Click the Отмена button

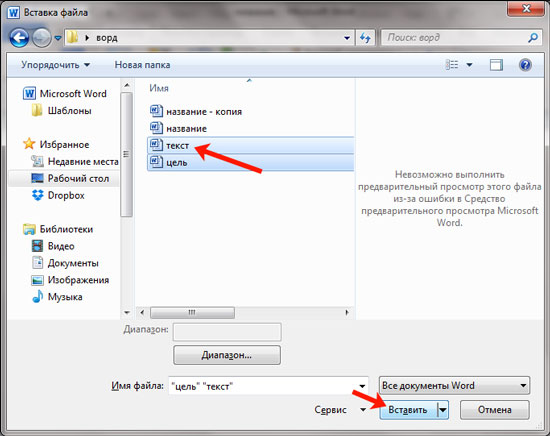click(x=495, y=410)
